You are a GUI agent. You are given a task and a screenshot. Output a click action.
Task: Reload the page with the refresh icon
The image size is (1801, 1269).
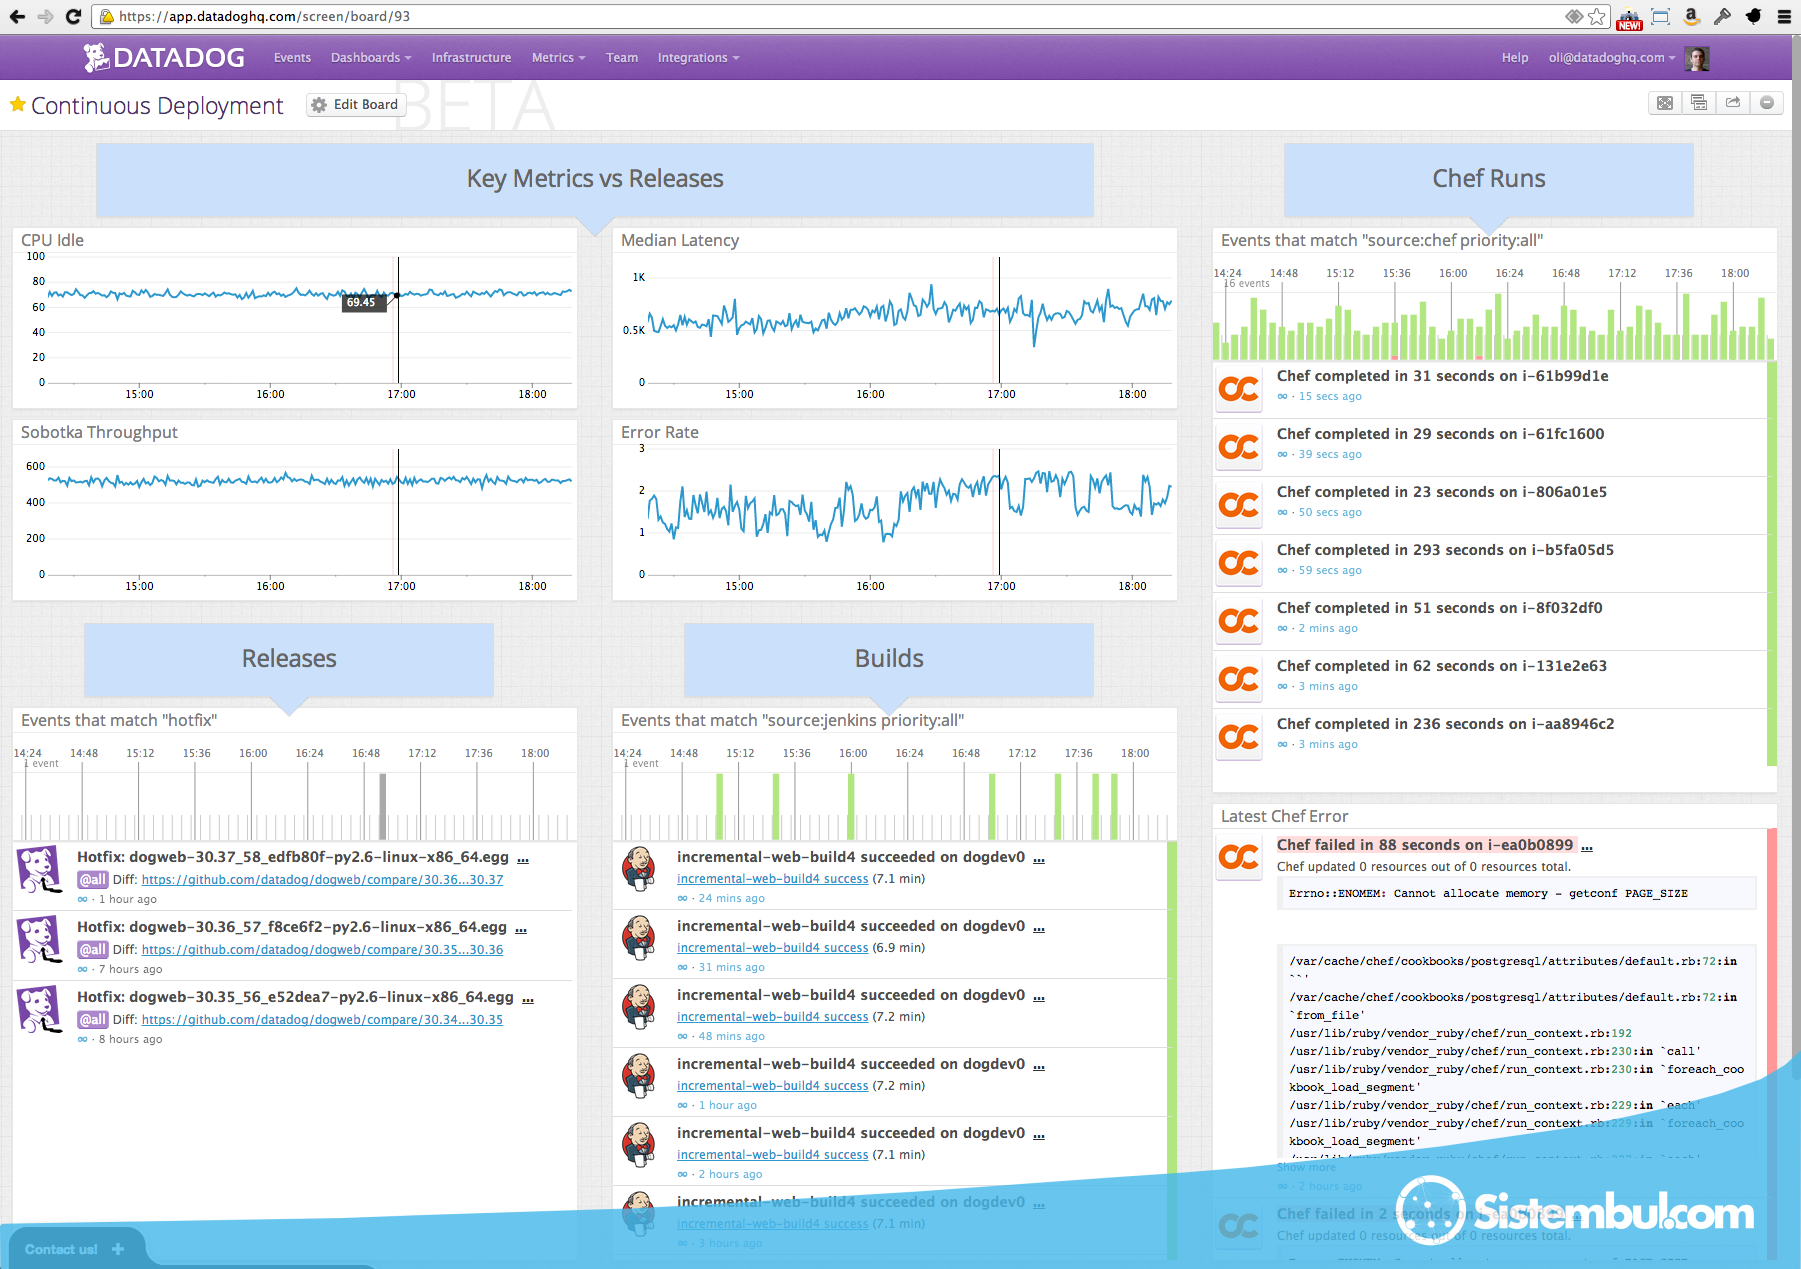click(x=73, y=16)
